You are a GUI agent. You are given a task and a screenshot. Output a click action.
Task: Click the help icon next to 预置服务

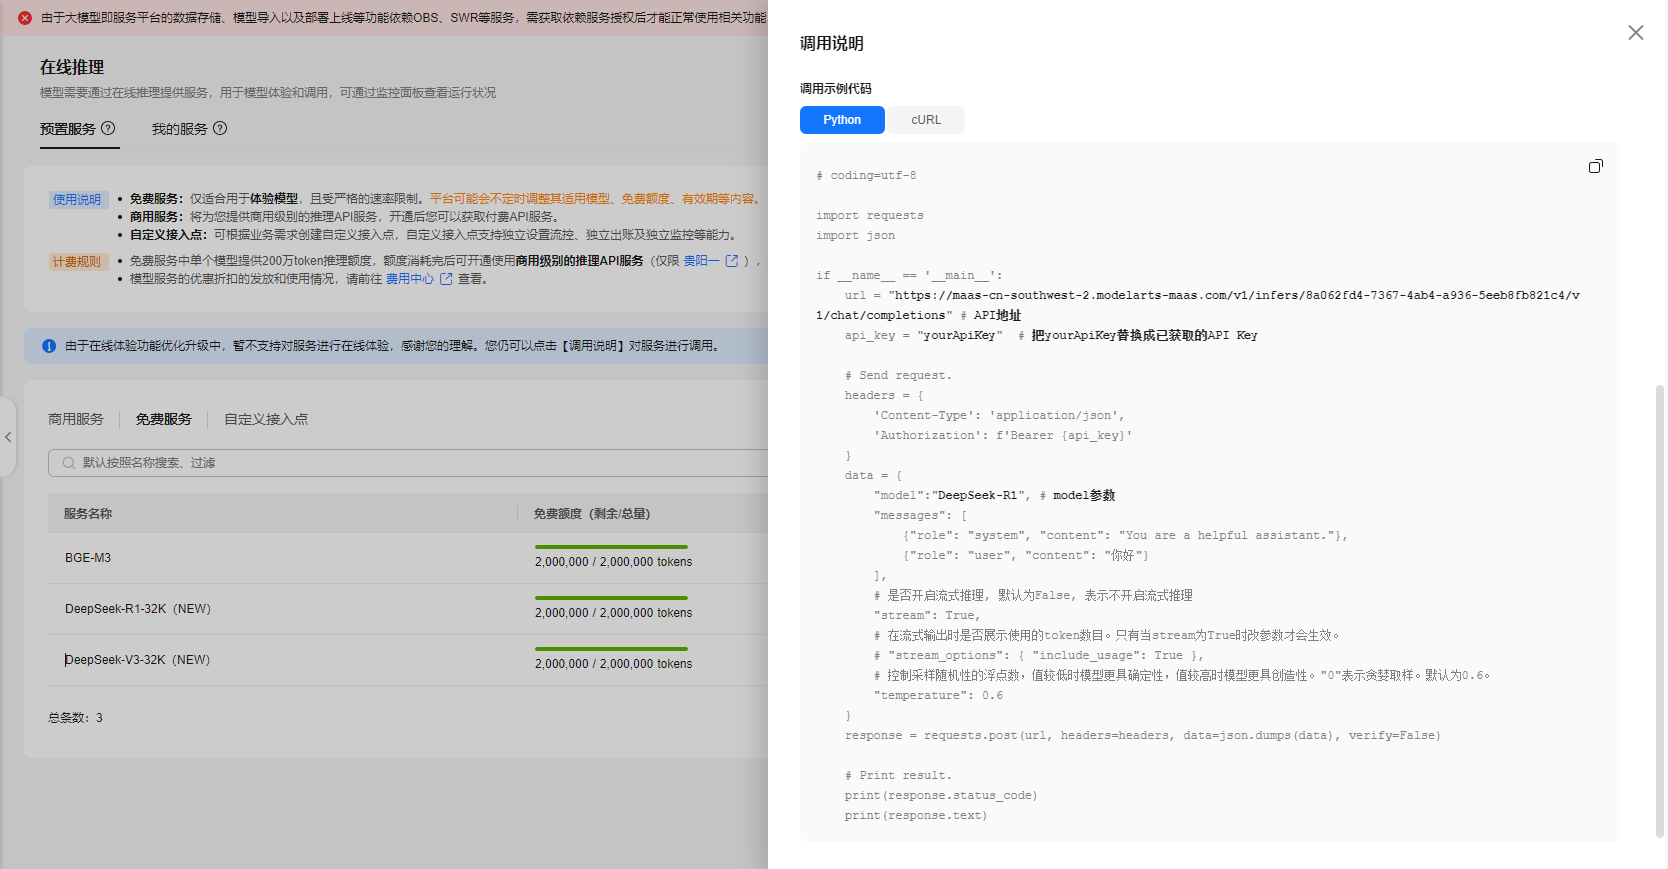click(108, 128)
